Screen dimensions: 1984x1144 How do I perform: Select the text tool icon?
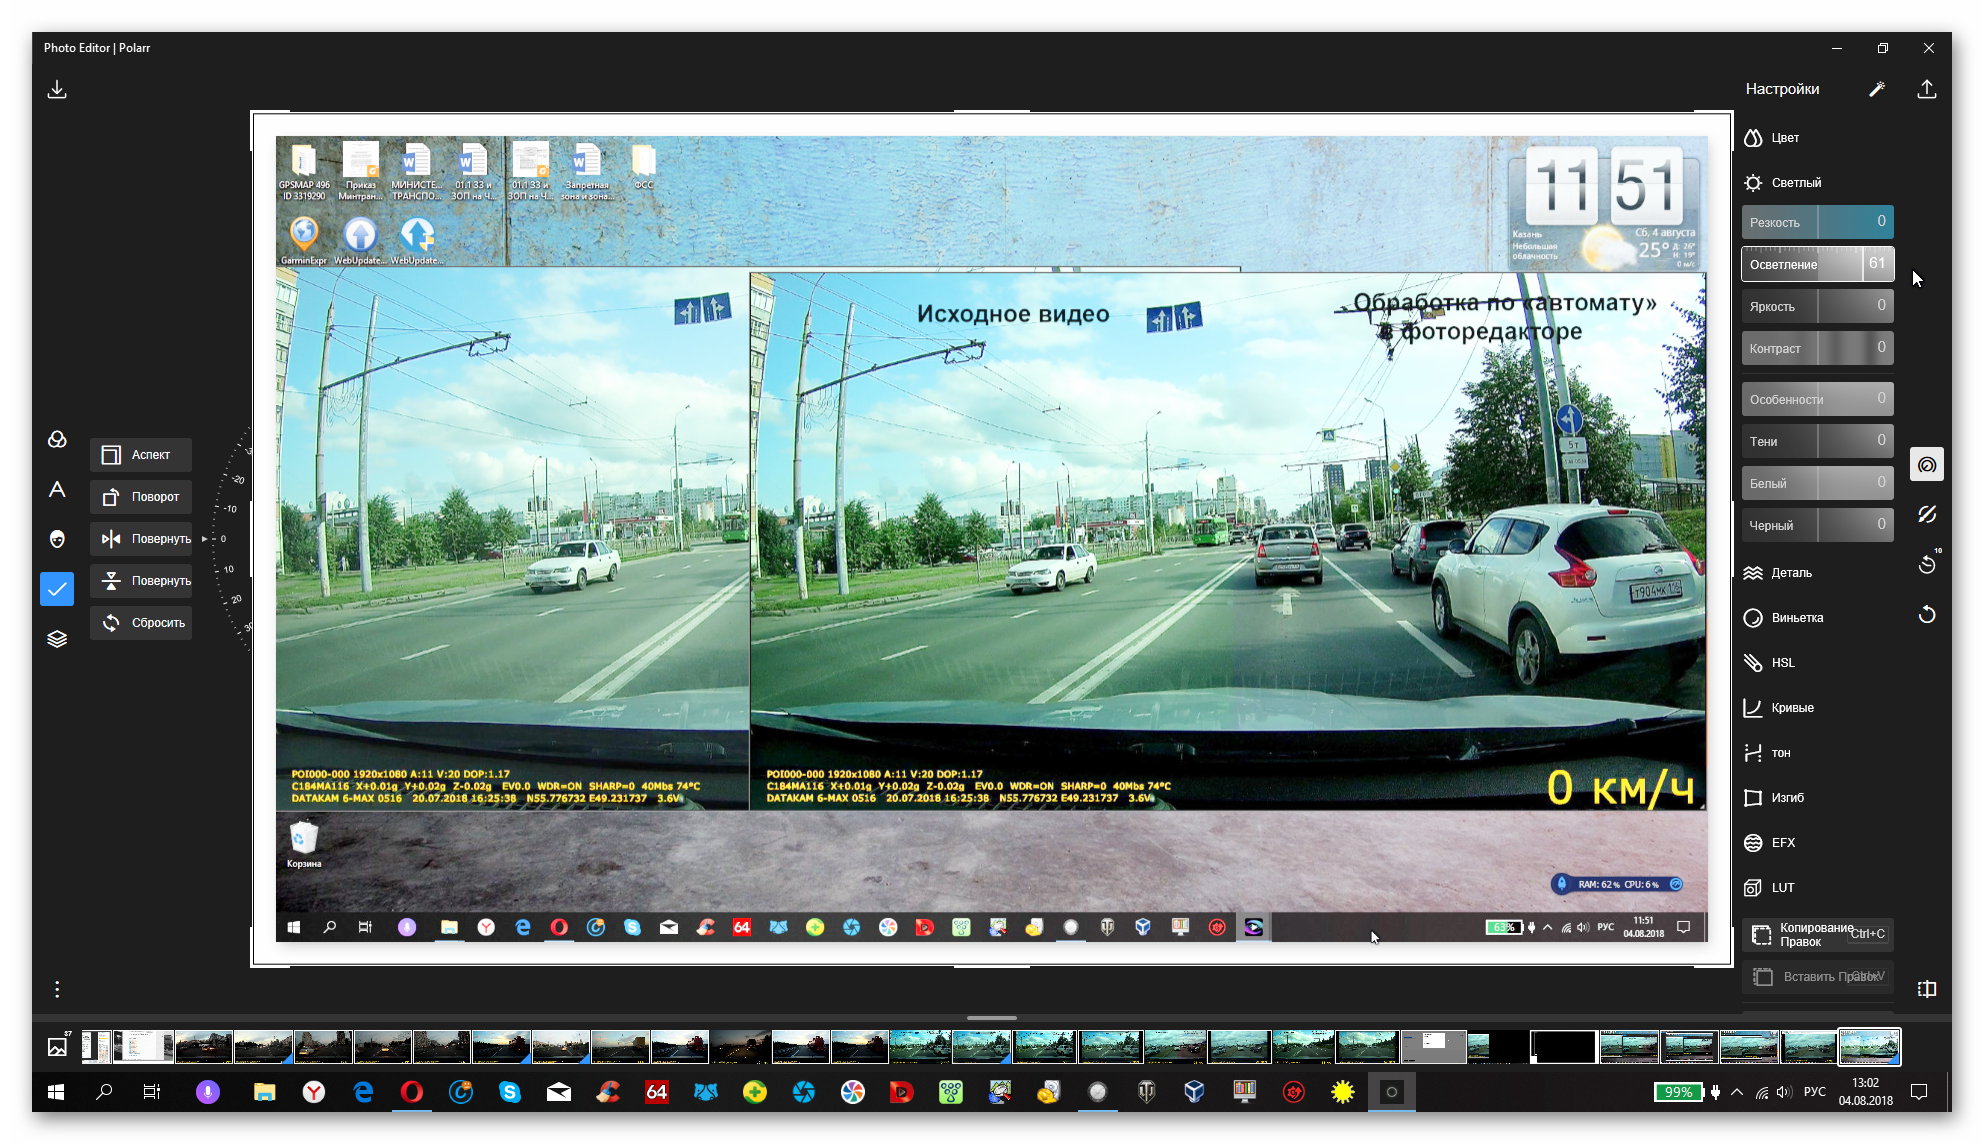[x=57, y=489]
